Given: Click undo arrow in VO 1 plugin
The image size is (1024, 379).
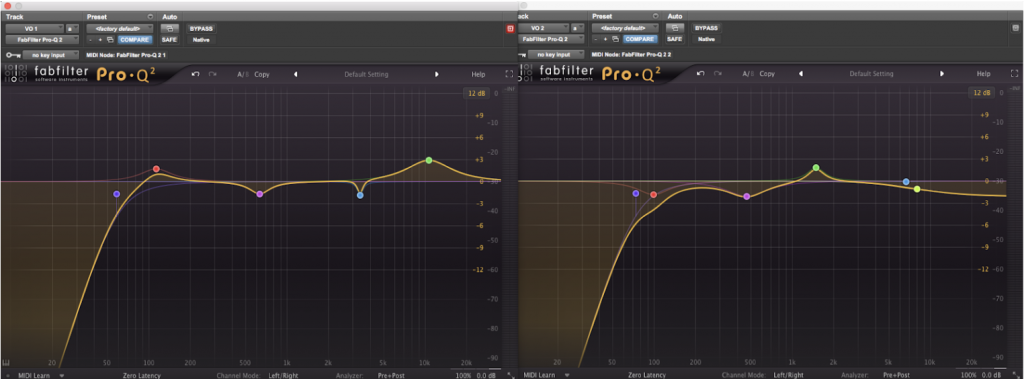Looking at the screenshot, I should (195, 74).
